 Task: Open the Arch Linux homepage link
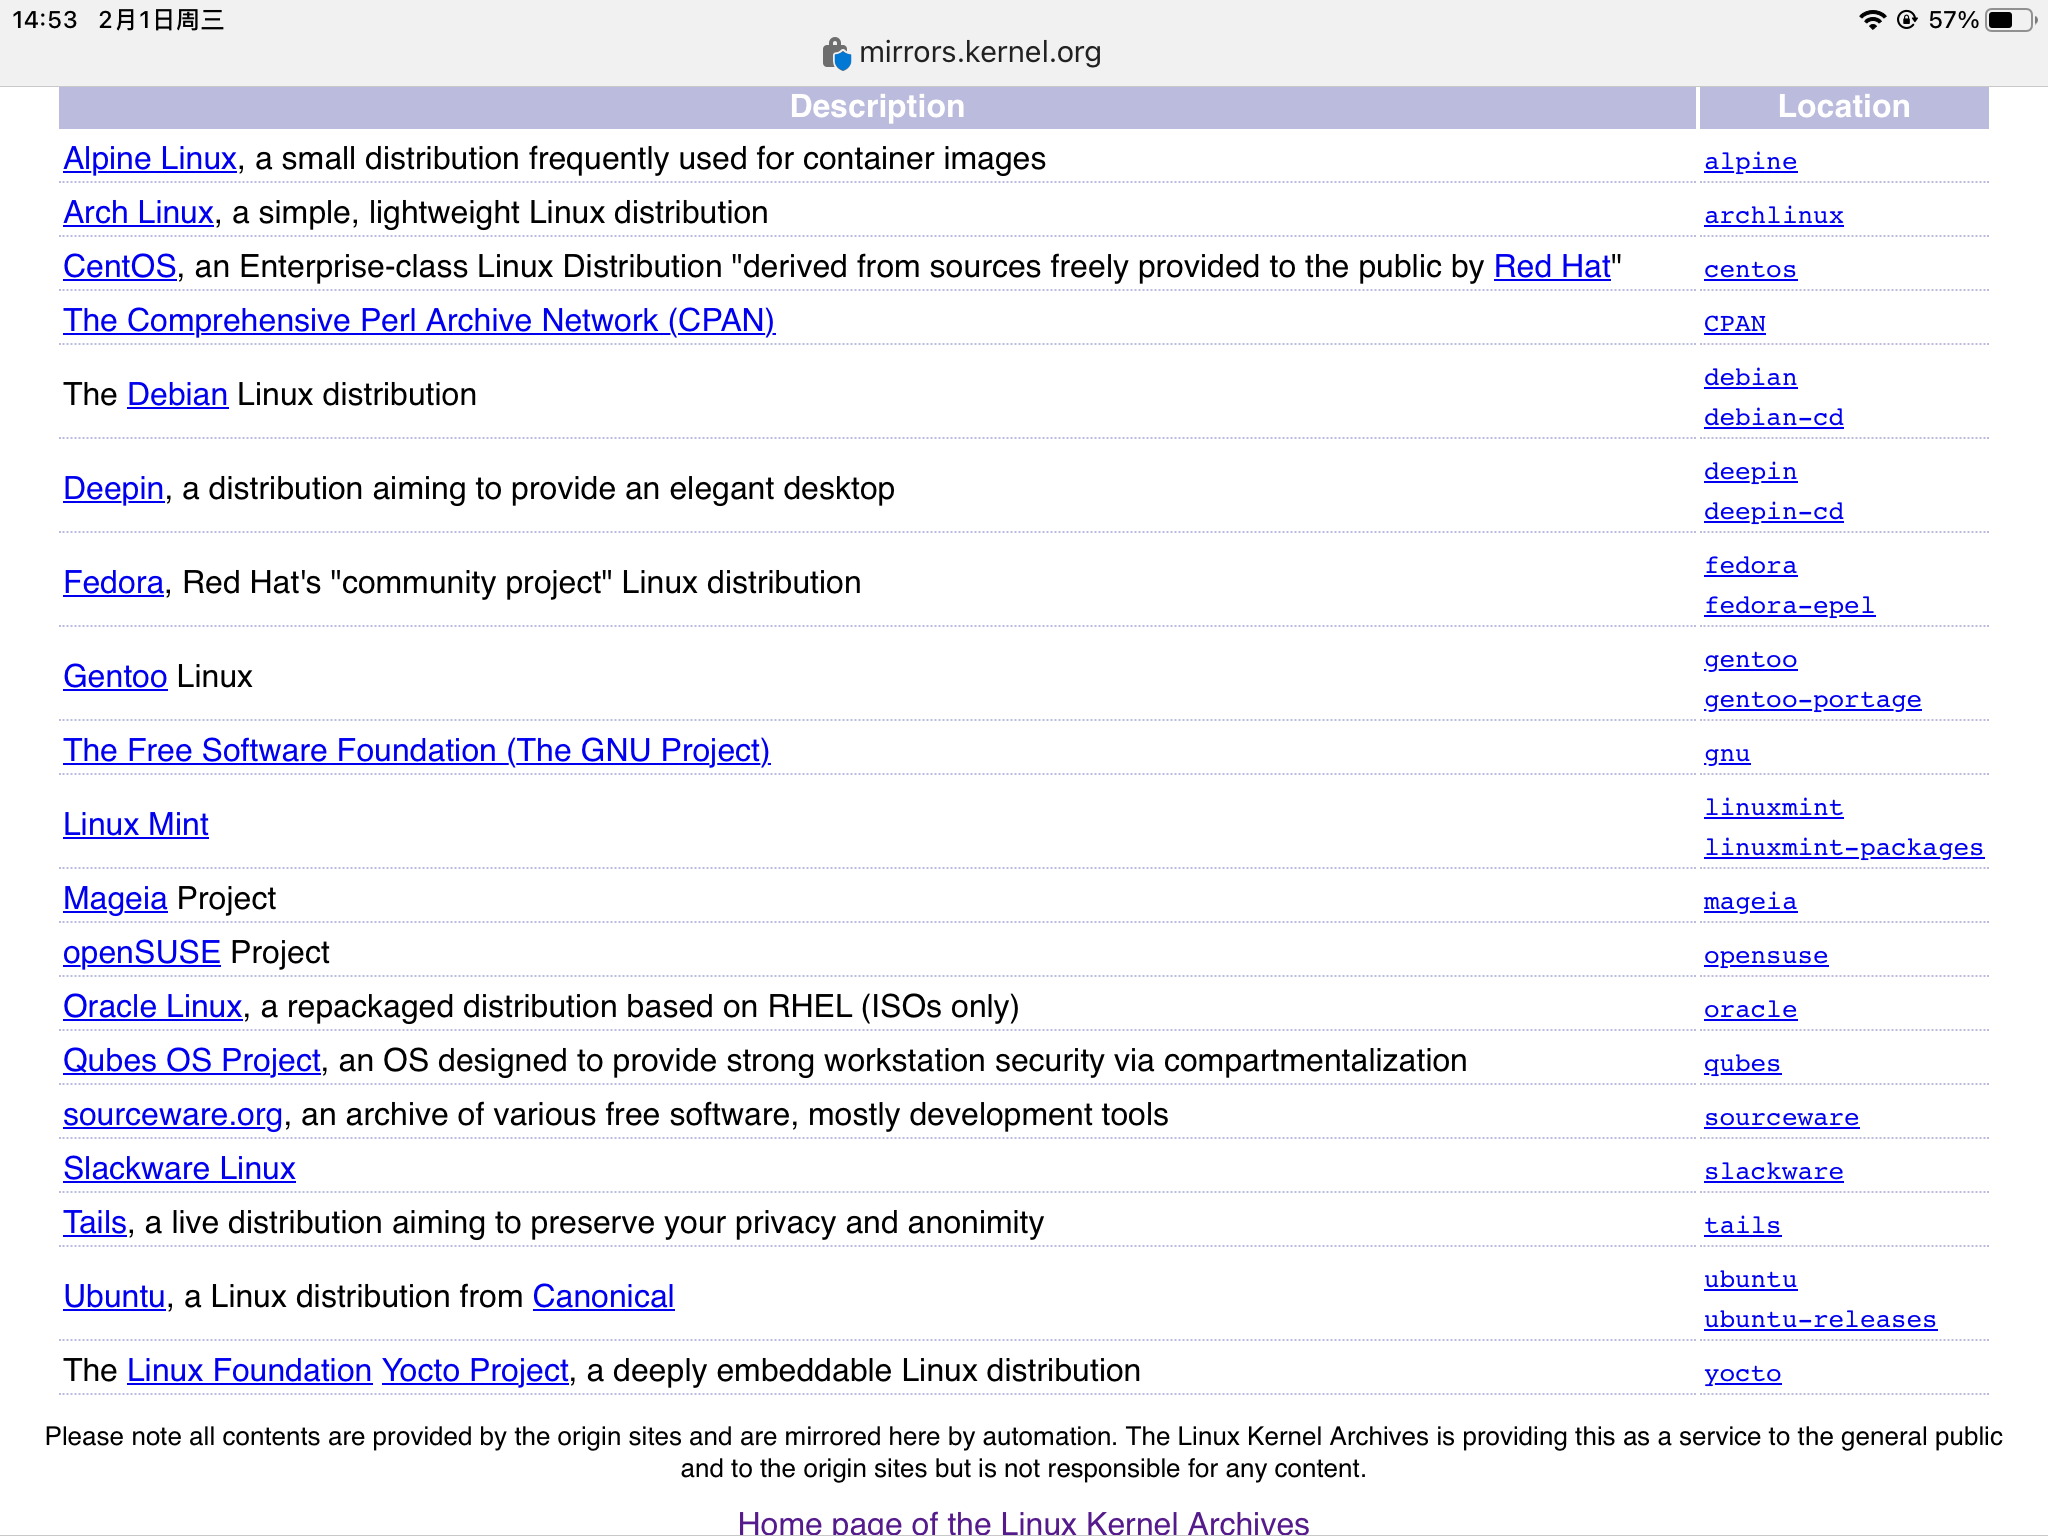coord(137,212)
